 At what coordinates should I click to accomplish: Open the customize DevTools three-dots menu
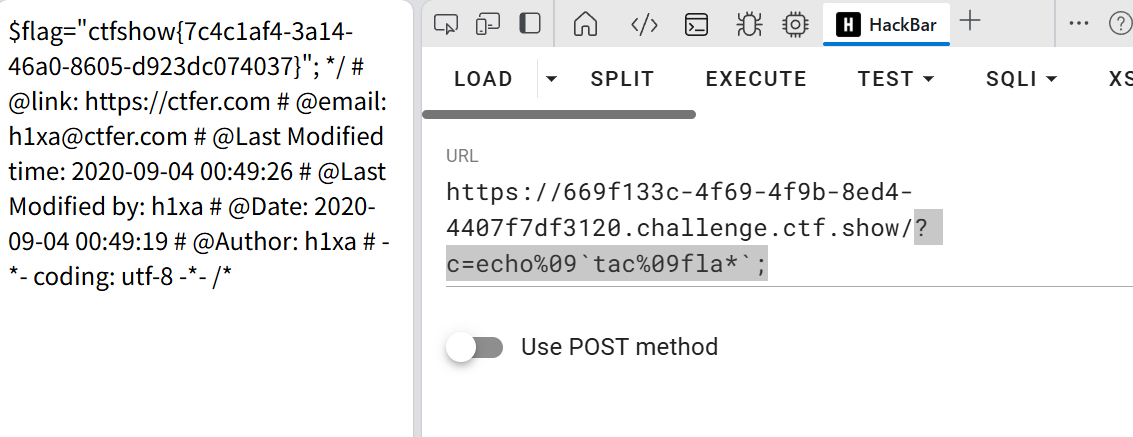(x=1079, y=24)
